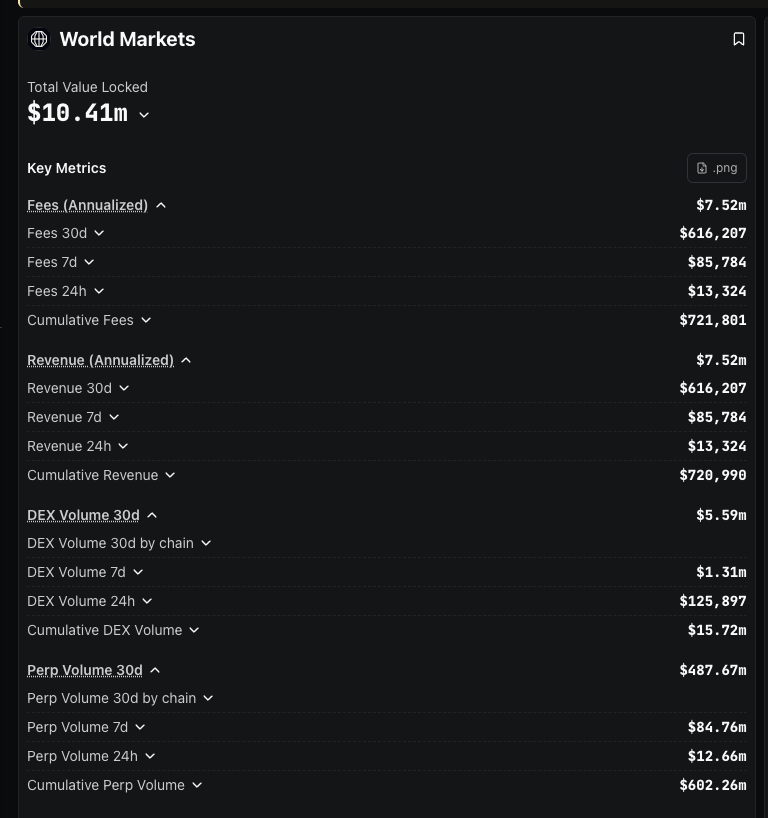Viewport: 768px width, 818px height.
Task: Expand the Total Value Locked chevron
Action: [x=144, y=115]
